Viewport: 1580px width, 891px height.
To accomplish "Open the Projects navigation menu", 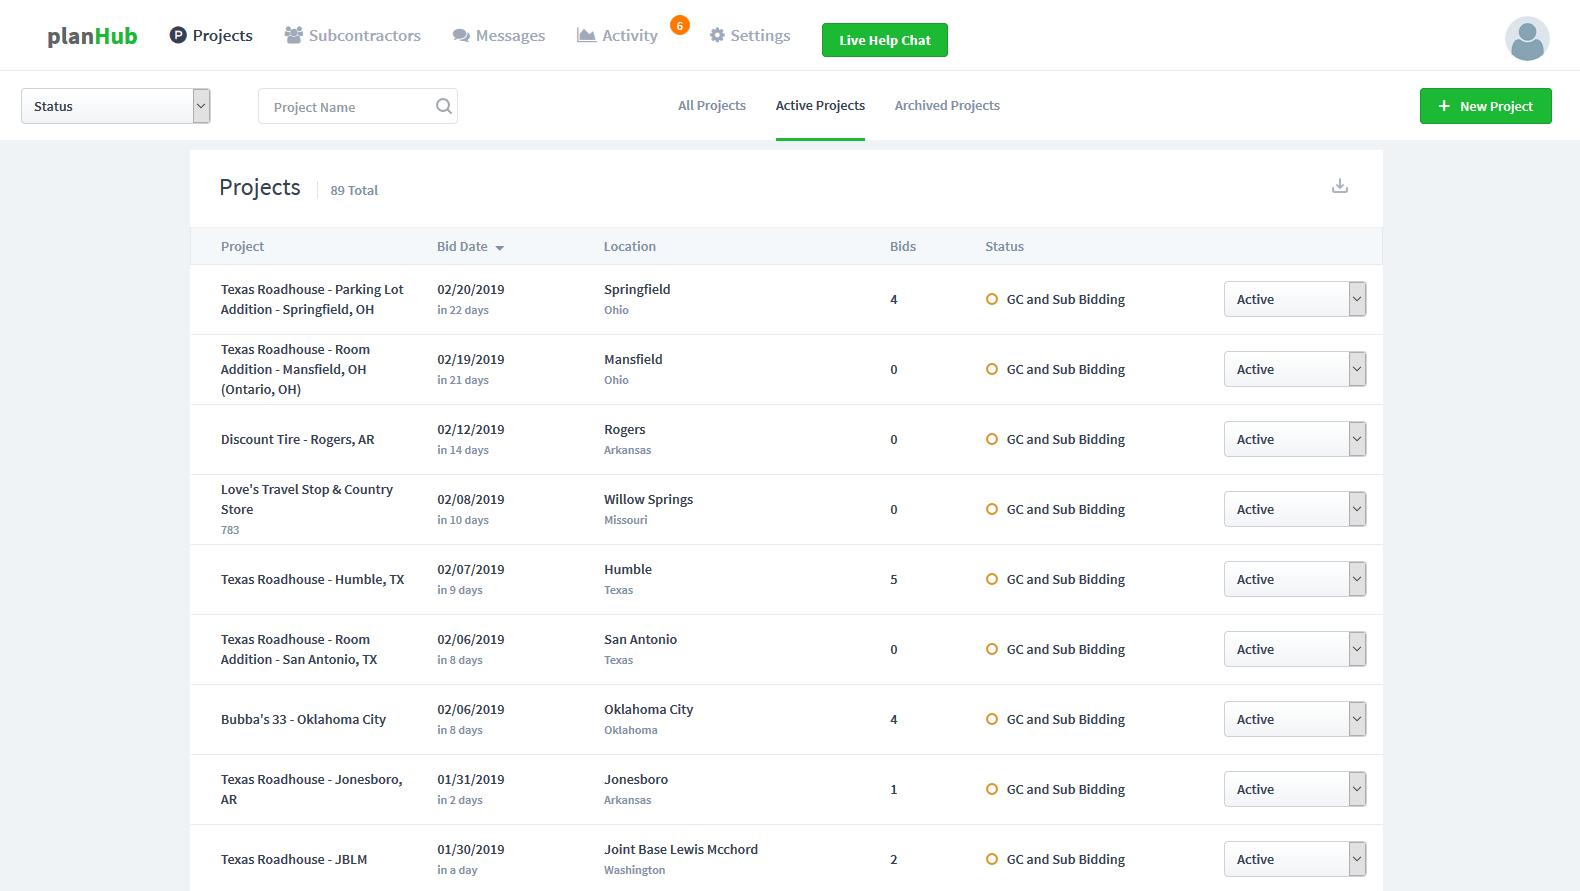I will click(x=211, y=35).
